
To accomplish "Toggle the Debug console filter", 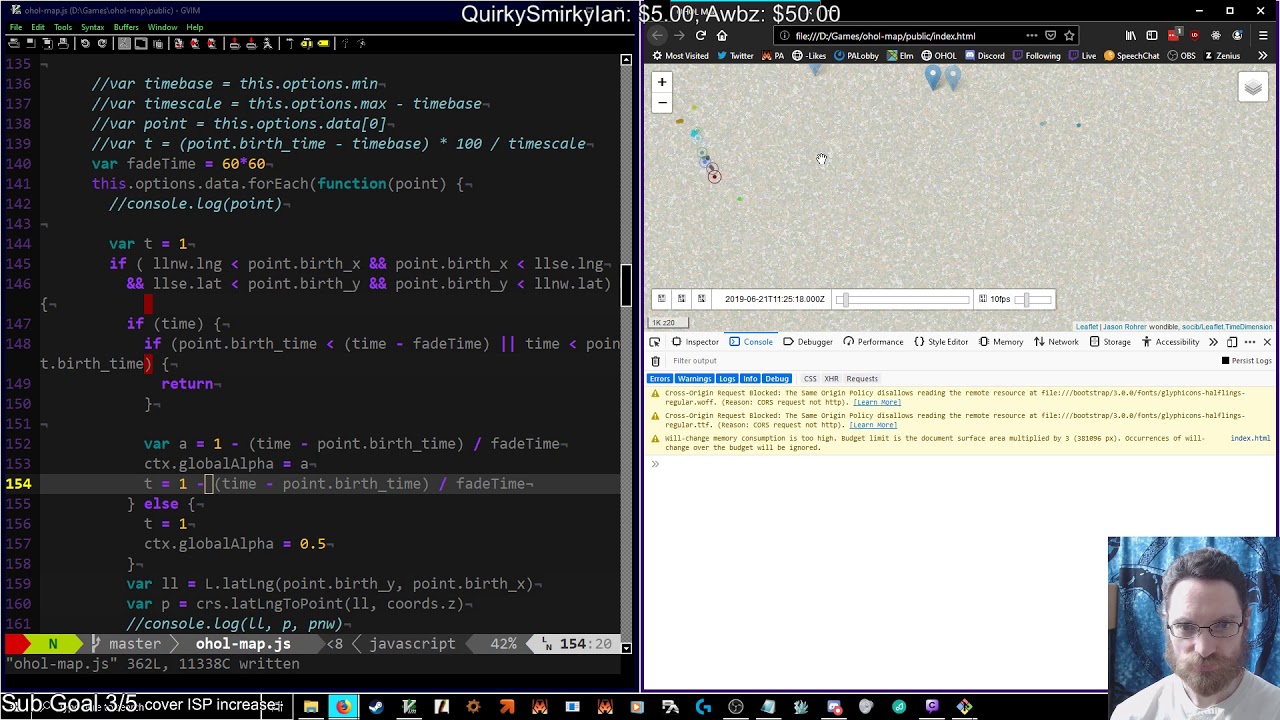I will (777, 379).
